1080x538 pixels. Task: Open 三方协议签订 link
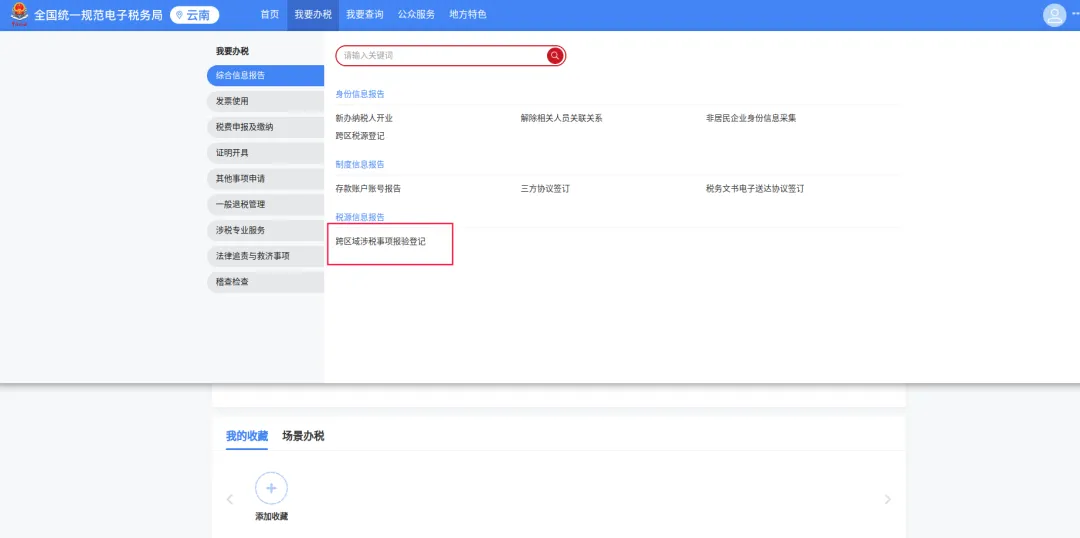[545, 189]
